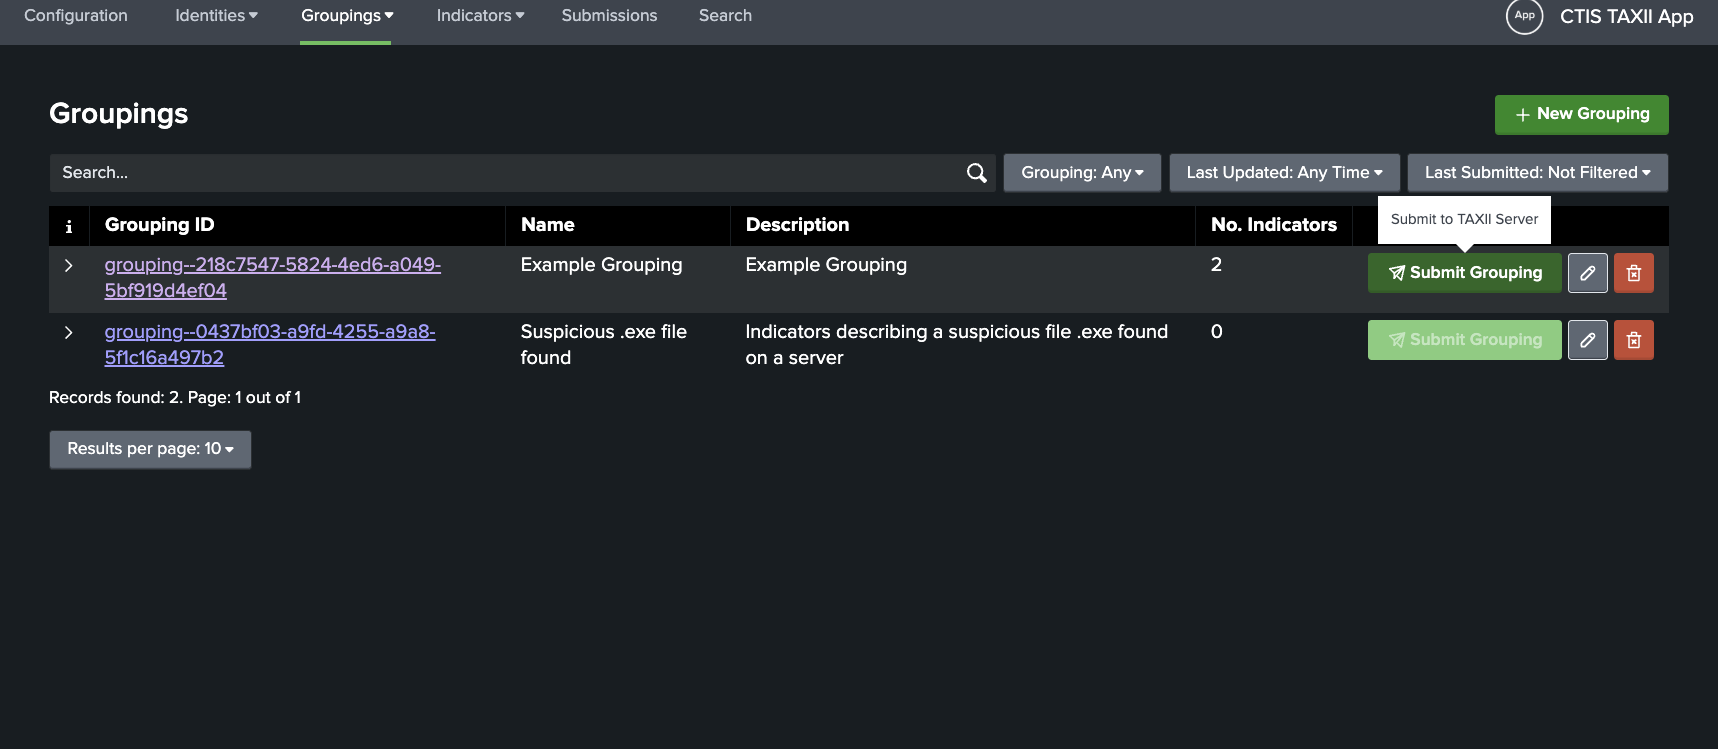Submit the Example Grouping to TAXII

1464,273
